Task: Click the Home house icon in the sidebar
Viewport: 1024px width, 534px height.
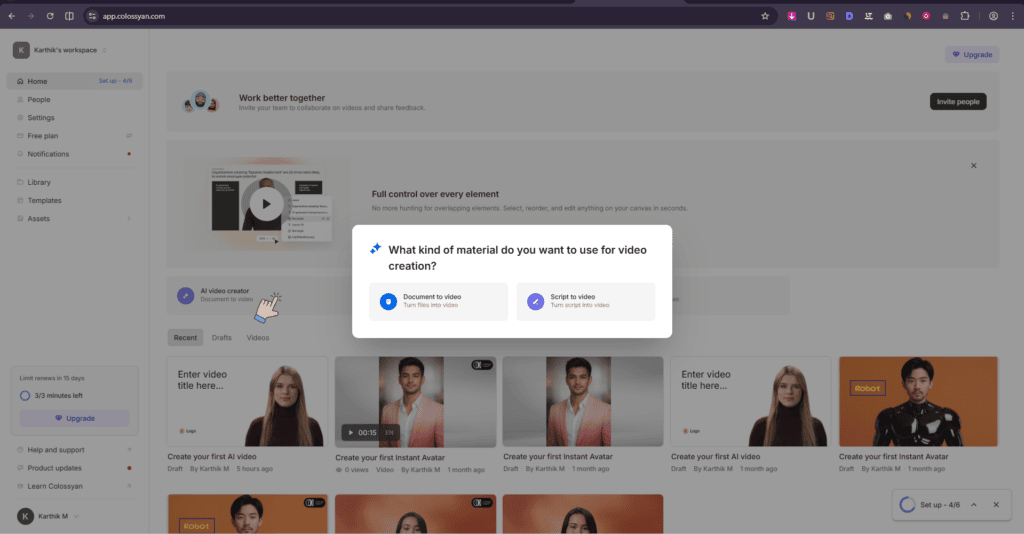Action: [x=20, y=82]
